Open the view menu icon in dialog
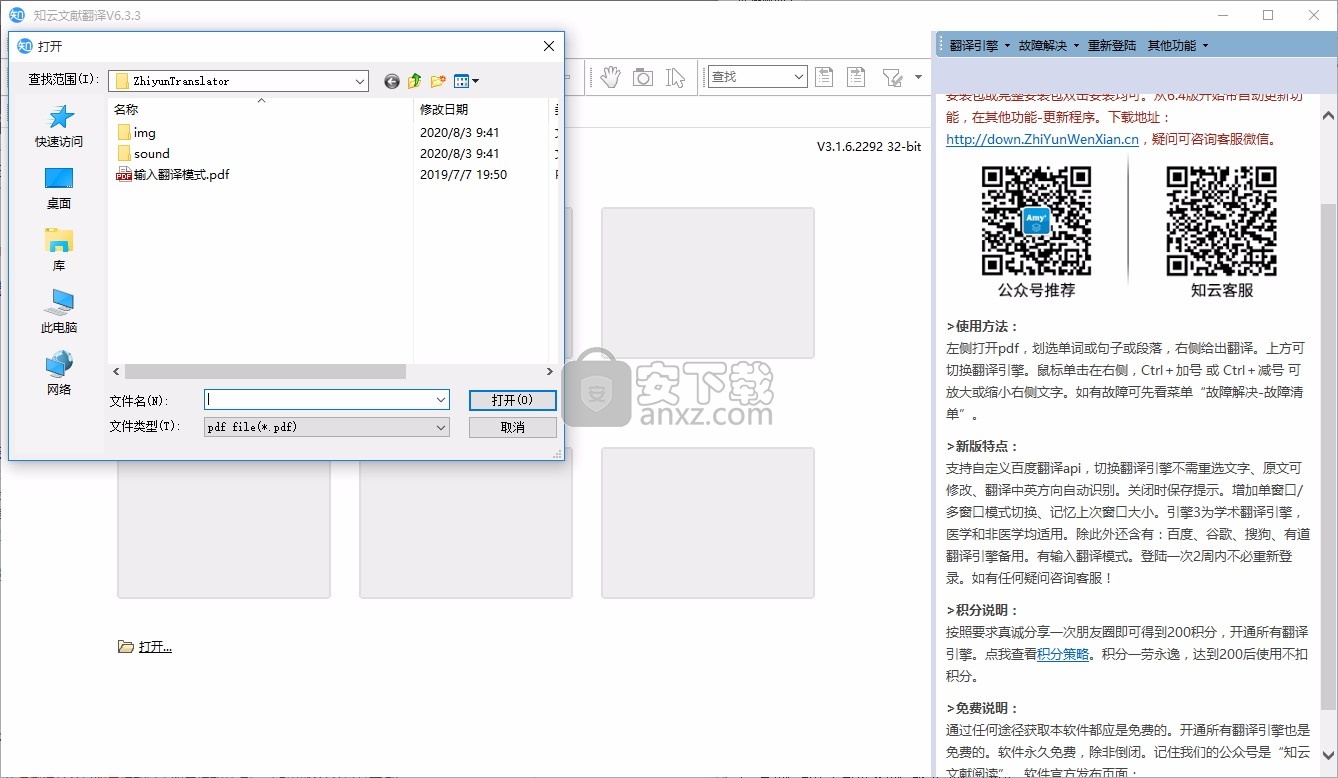1338x778 pixels. coord(466,81)
